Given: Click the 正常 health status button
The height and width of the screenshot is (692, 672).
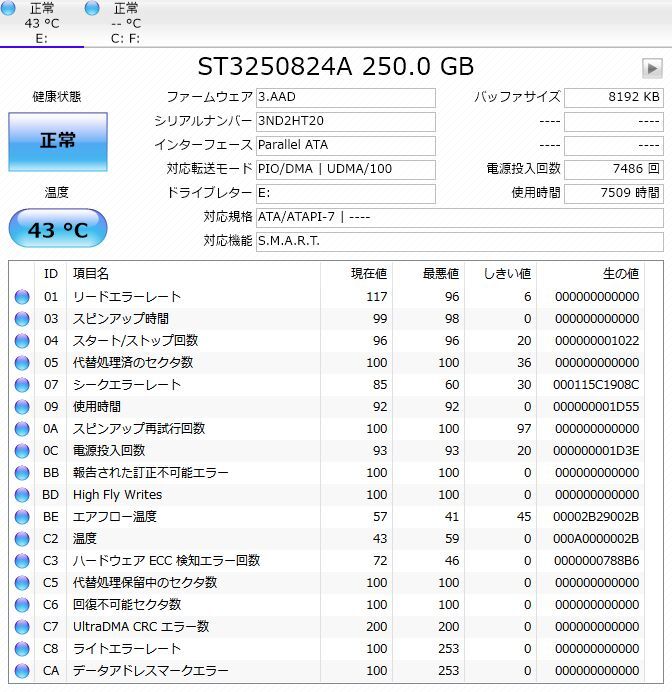Looking at the screenshot, I should 57,141.
